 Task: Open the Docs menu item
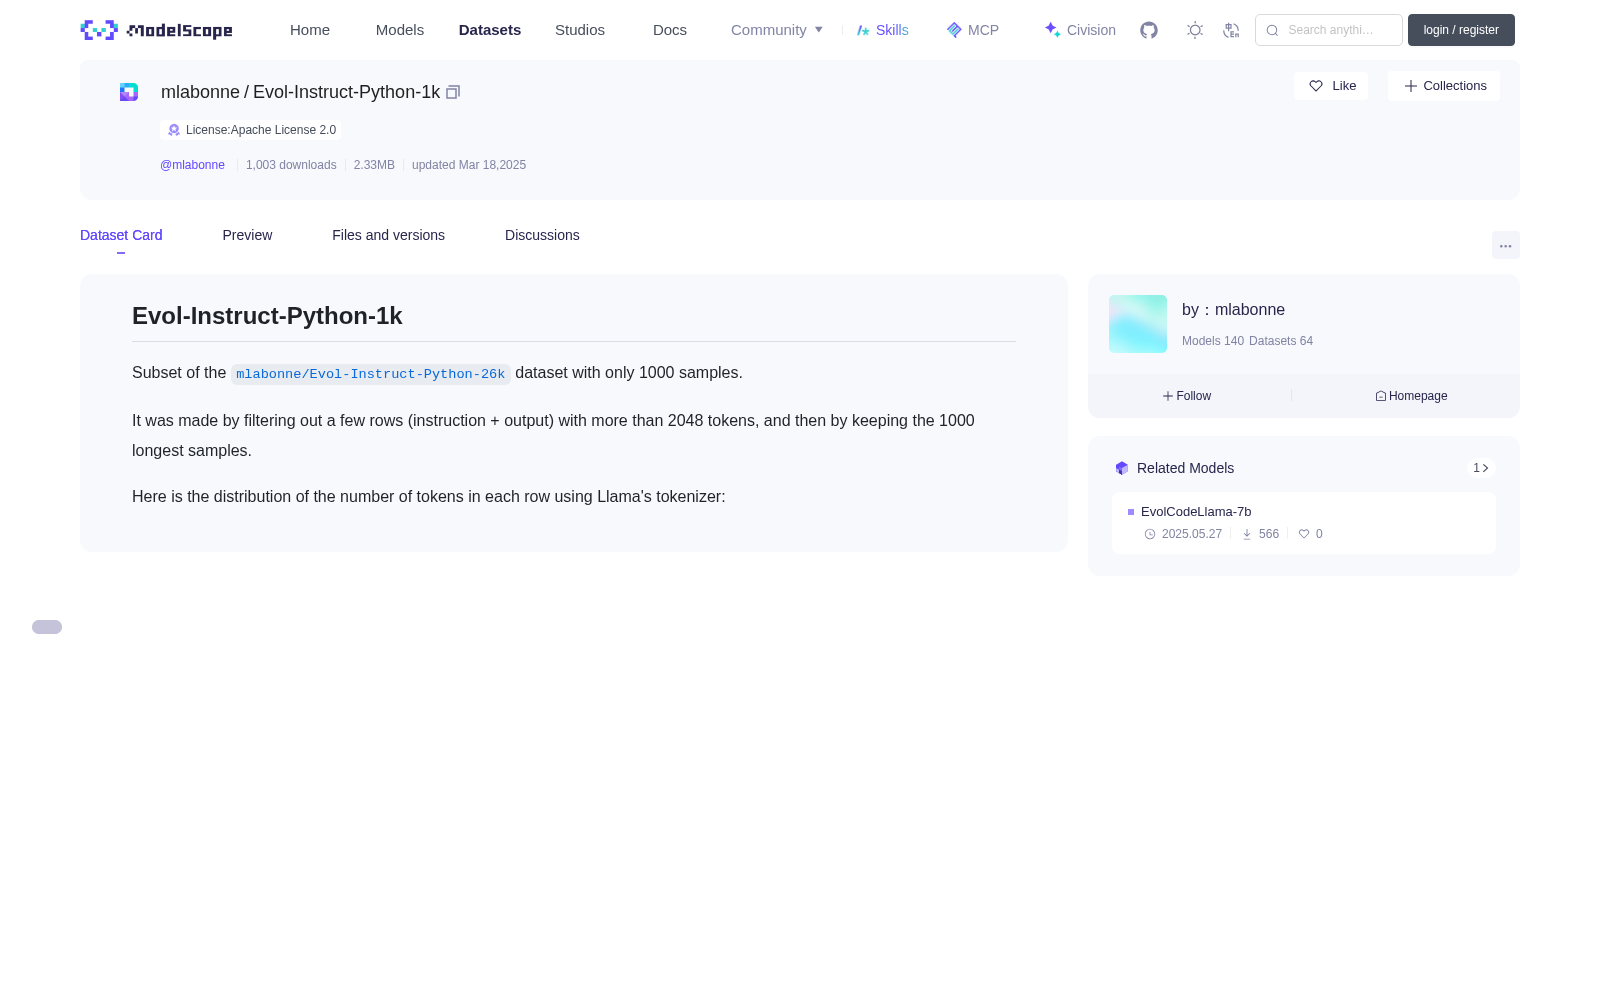[670, 30]
